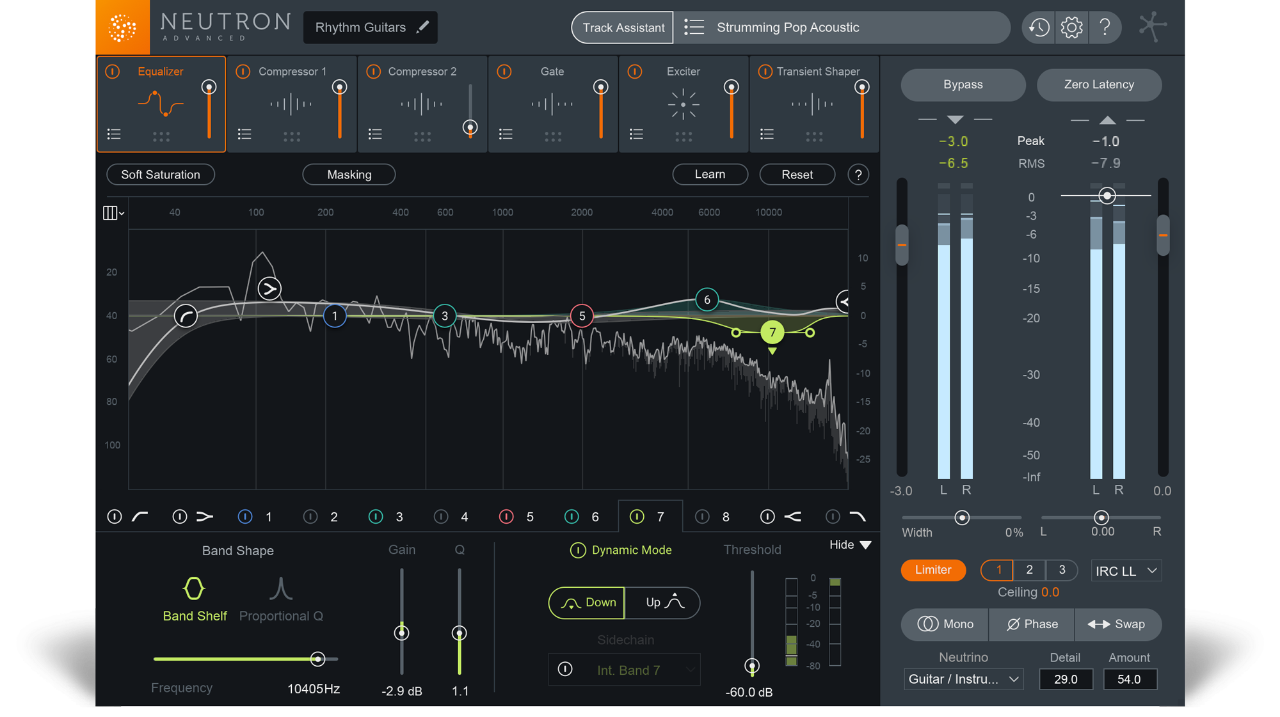
Task: Toggle the Transient Shaper power button
Action: coord(766,71)
